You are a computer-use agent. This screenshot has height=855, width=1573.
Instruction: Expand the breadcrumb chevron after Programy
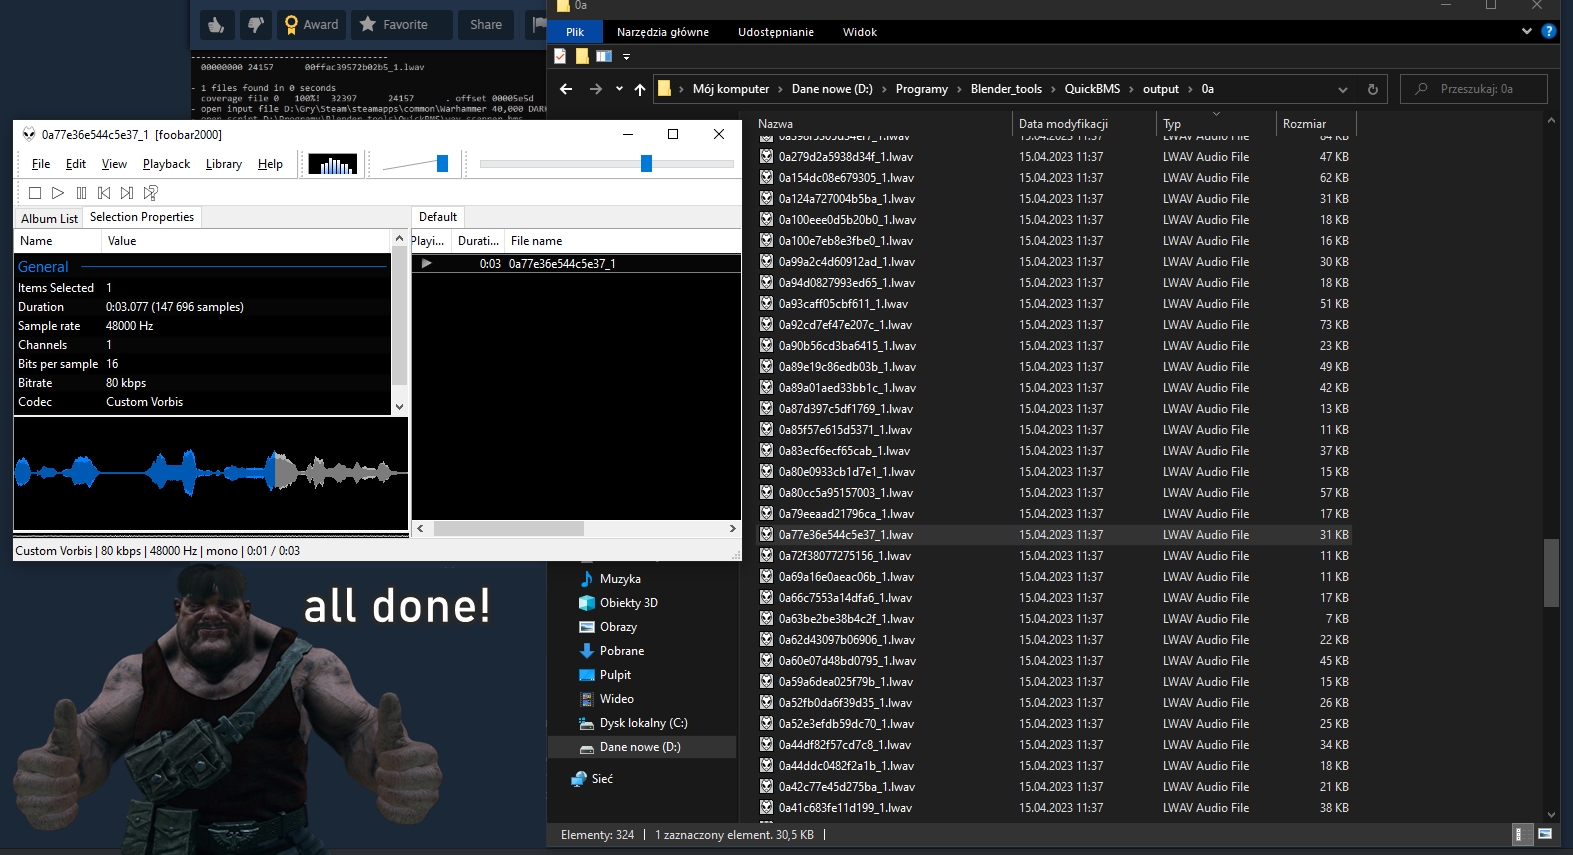[x=959, y=89]
